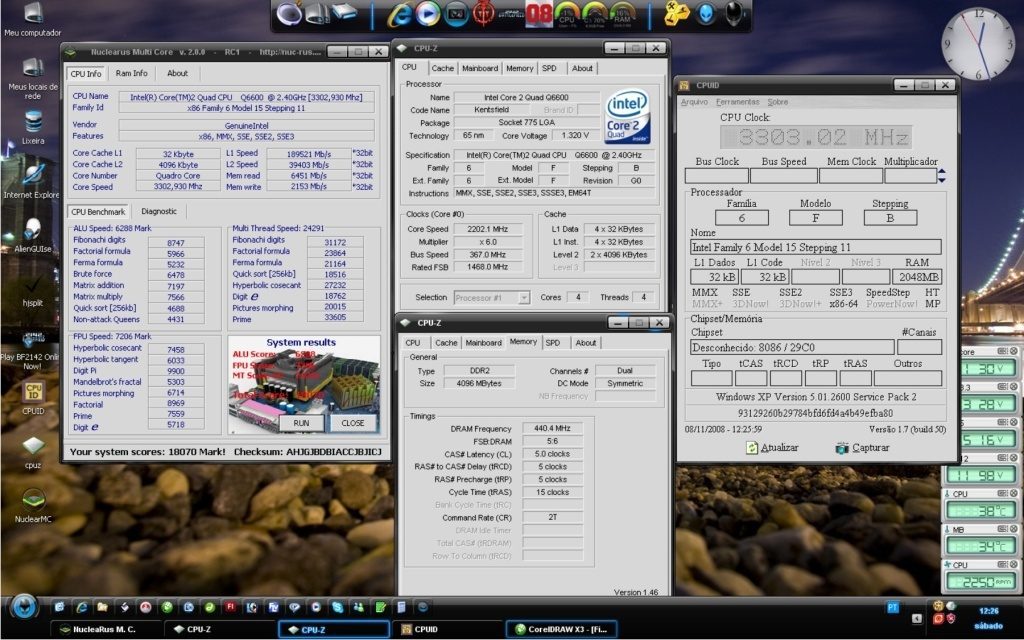Click the Bus Clock field in CPUID

(x=716, y=176)
